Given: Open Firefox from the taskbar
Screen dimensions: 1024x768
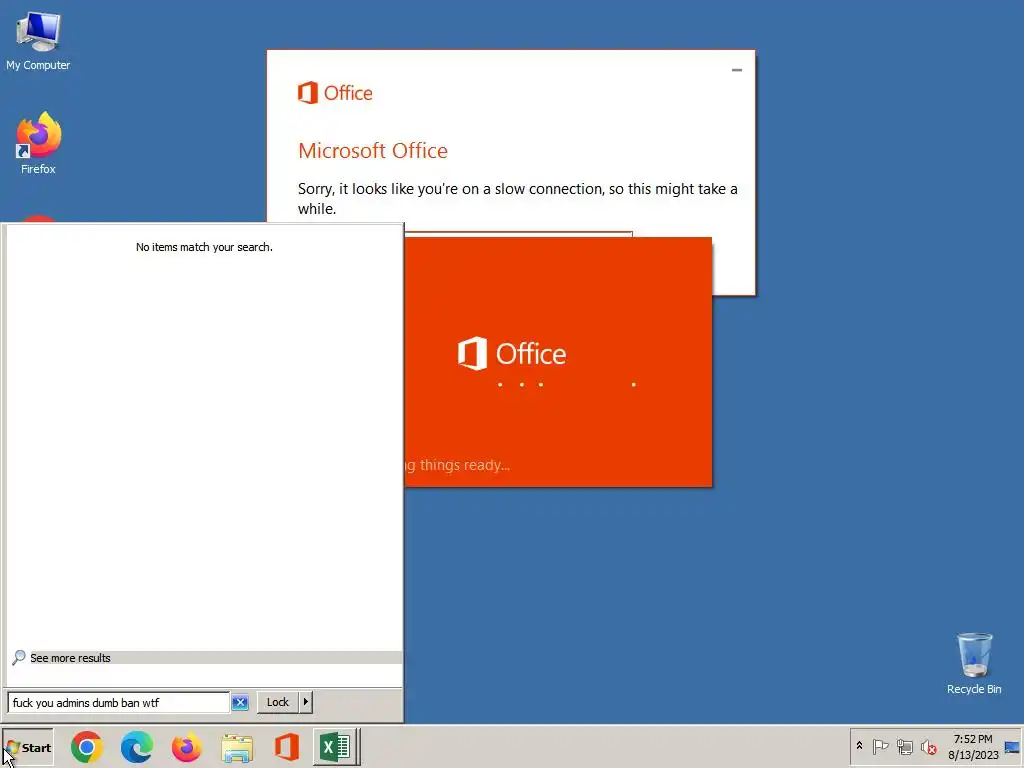Looking at the screenshot, I should 186,748.
